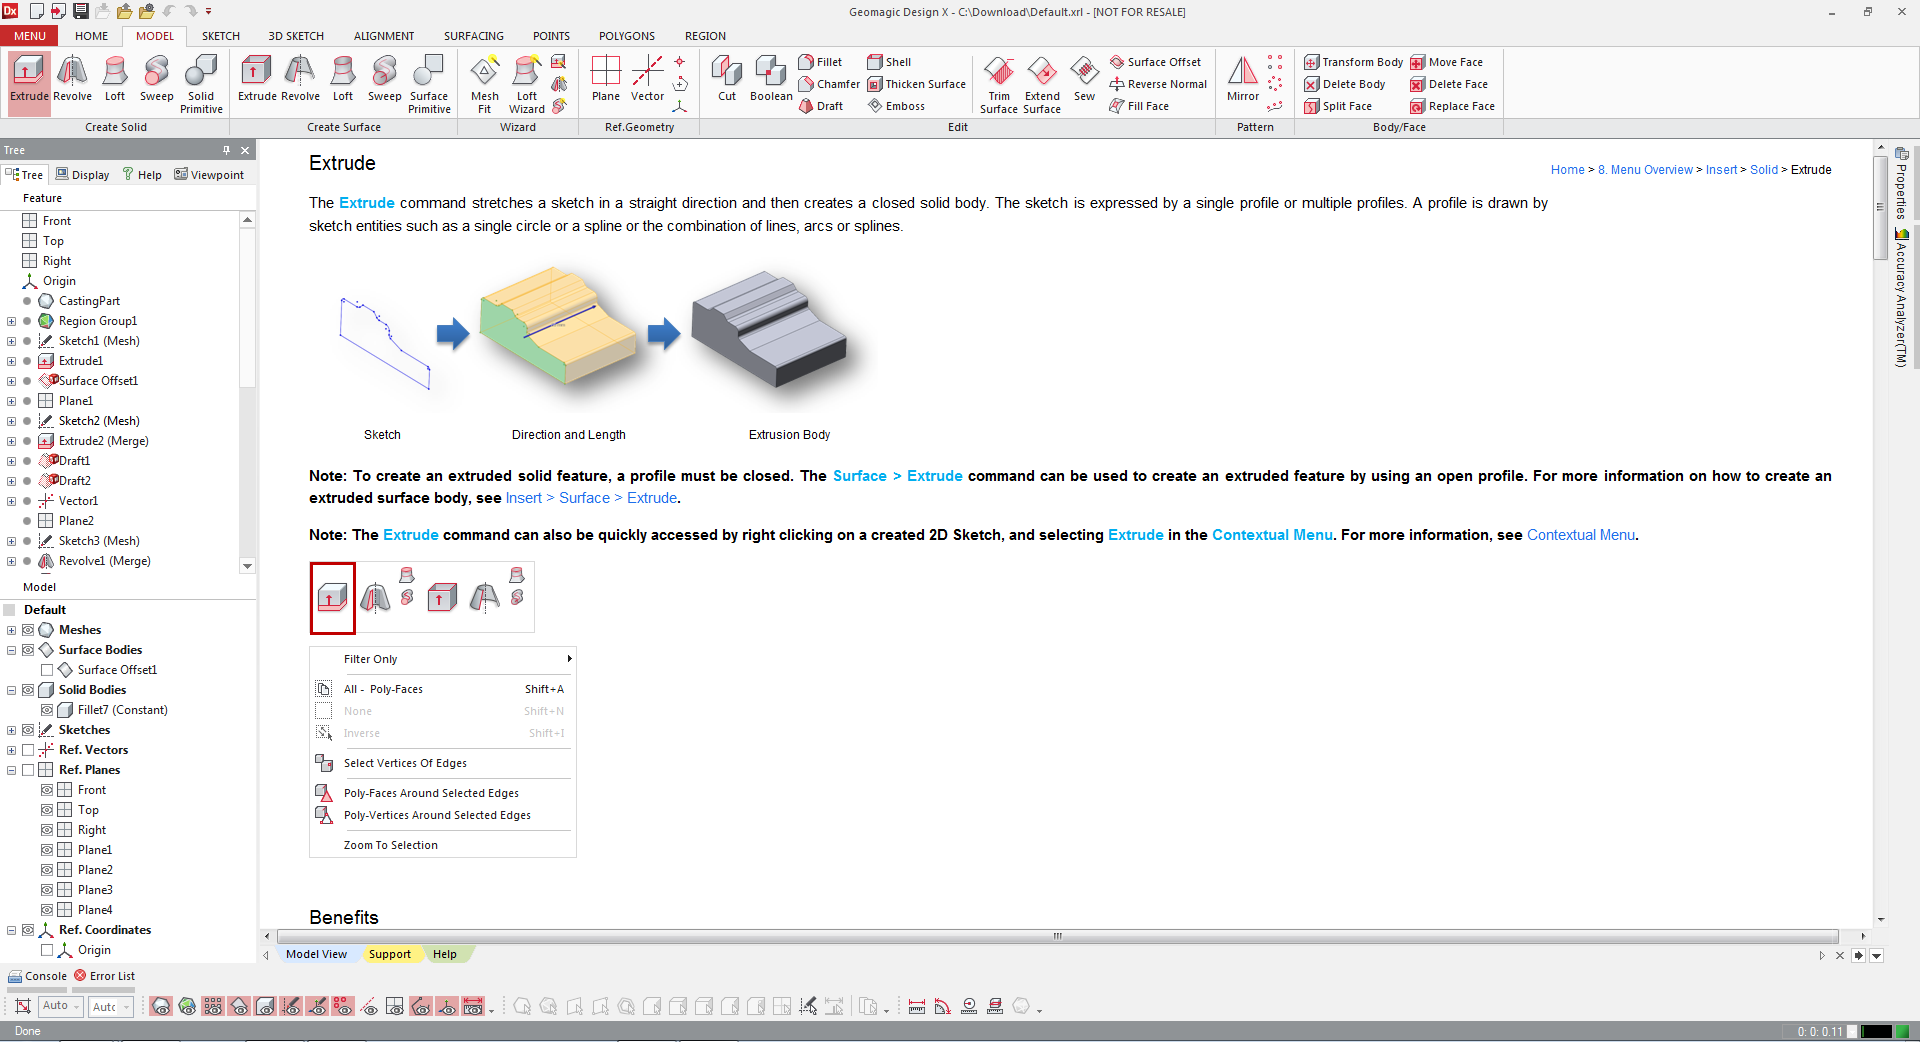
Task: Click the Thicken Surface tool
Action: point(916,84)
